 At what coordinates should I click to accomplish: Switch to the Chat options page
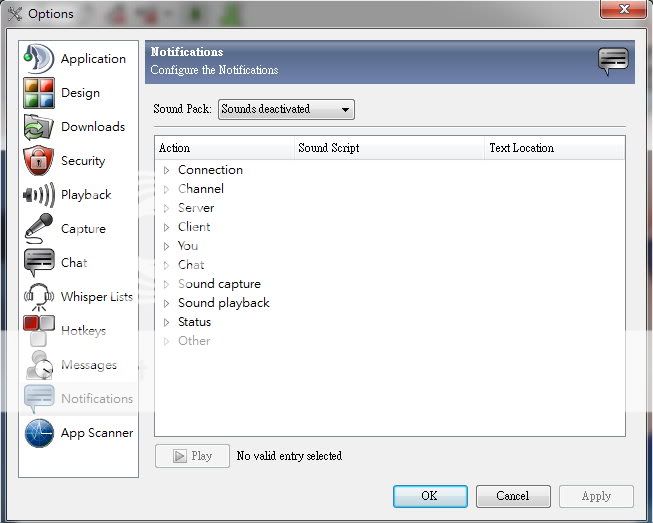click(x=74, y=263)
